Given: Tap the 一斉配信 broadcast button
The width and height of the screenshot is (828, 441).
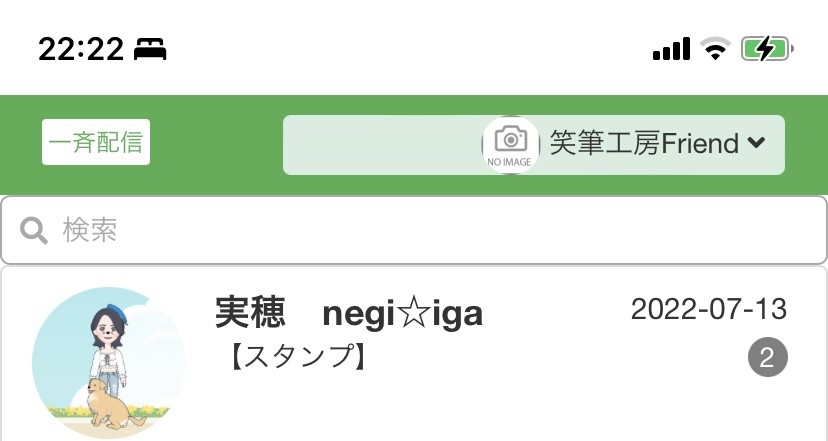Looking at the screenshot, I should click(96, 142).
